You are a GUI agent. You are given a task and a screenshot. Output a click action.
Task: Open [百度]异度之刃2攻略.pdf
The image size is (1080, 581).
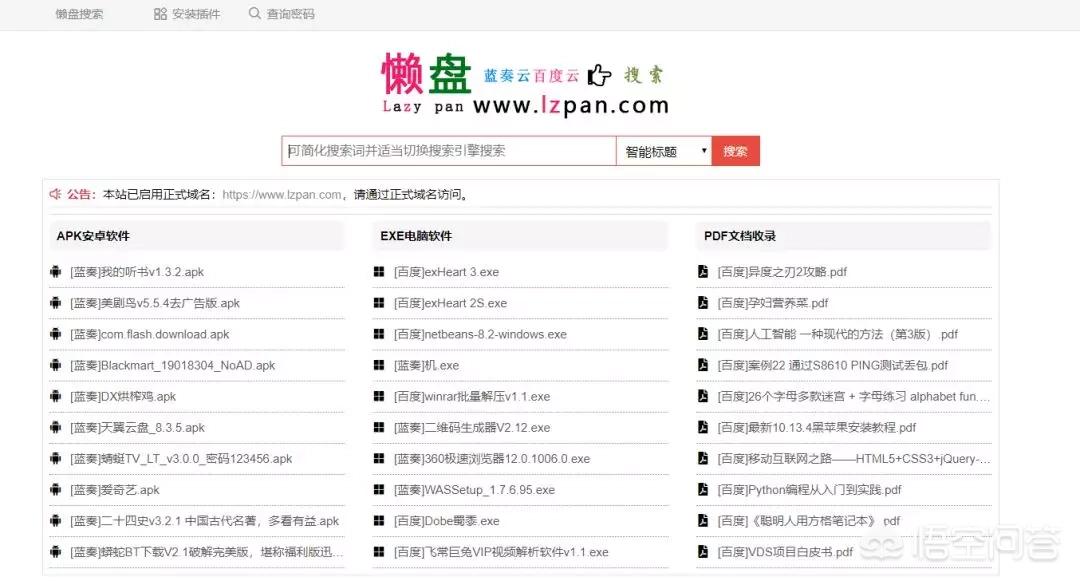click(782, 272)
